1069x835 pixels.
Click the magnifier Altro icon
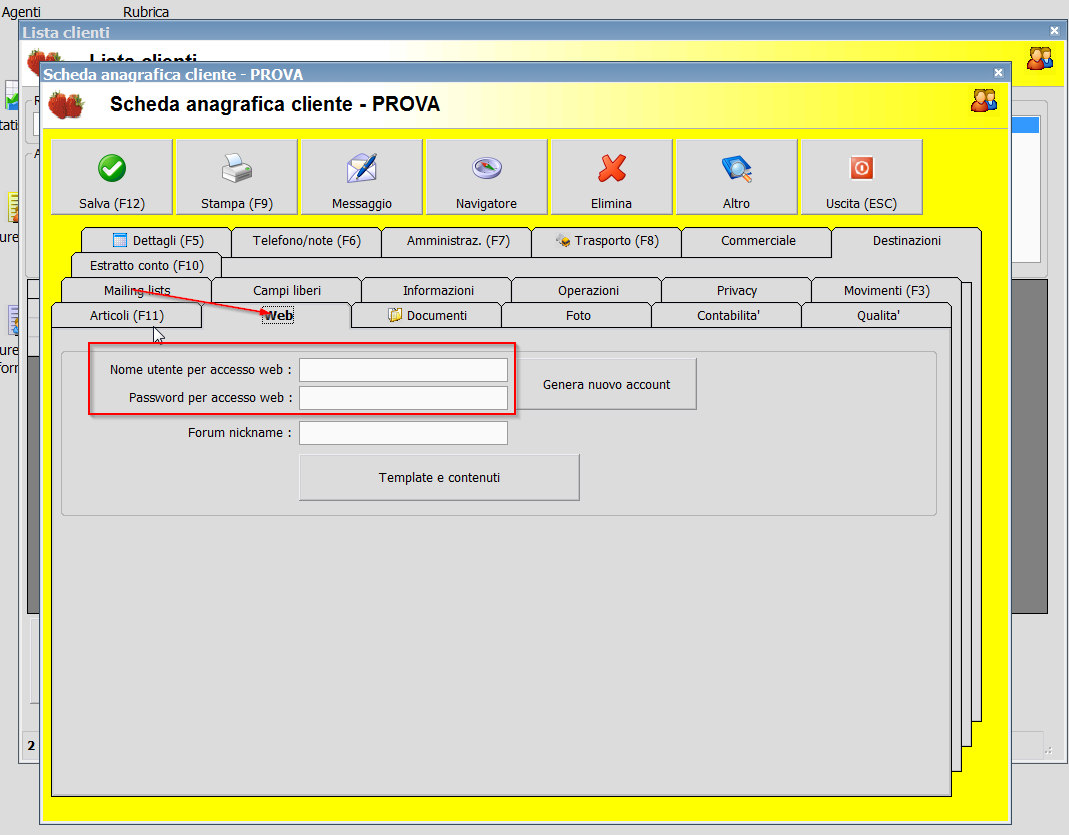(x=736, y=168)
